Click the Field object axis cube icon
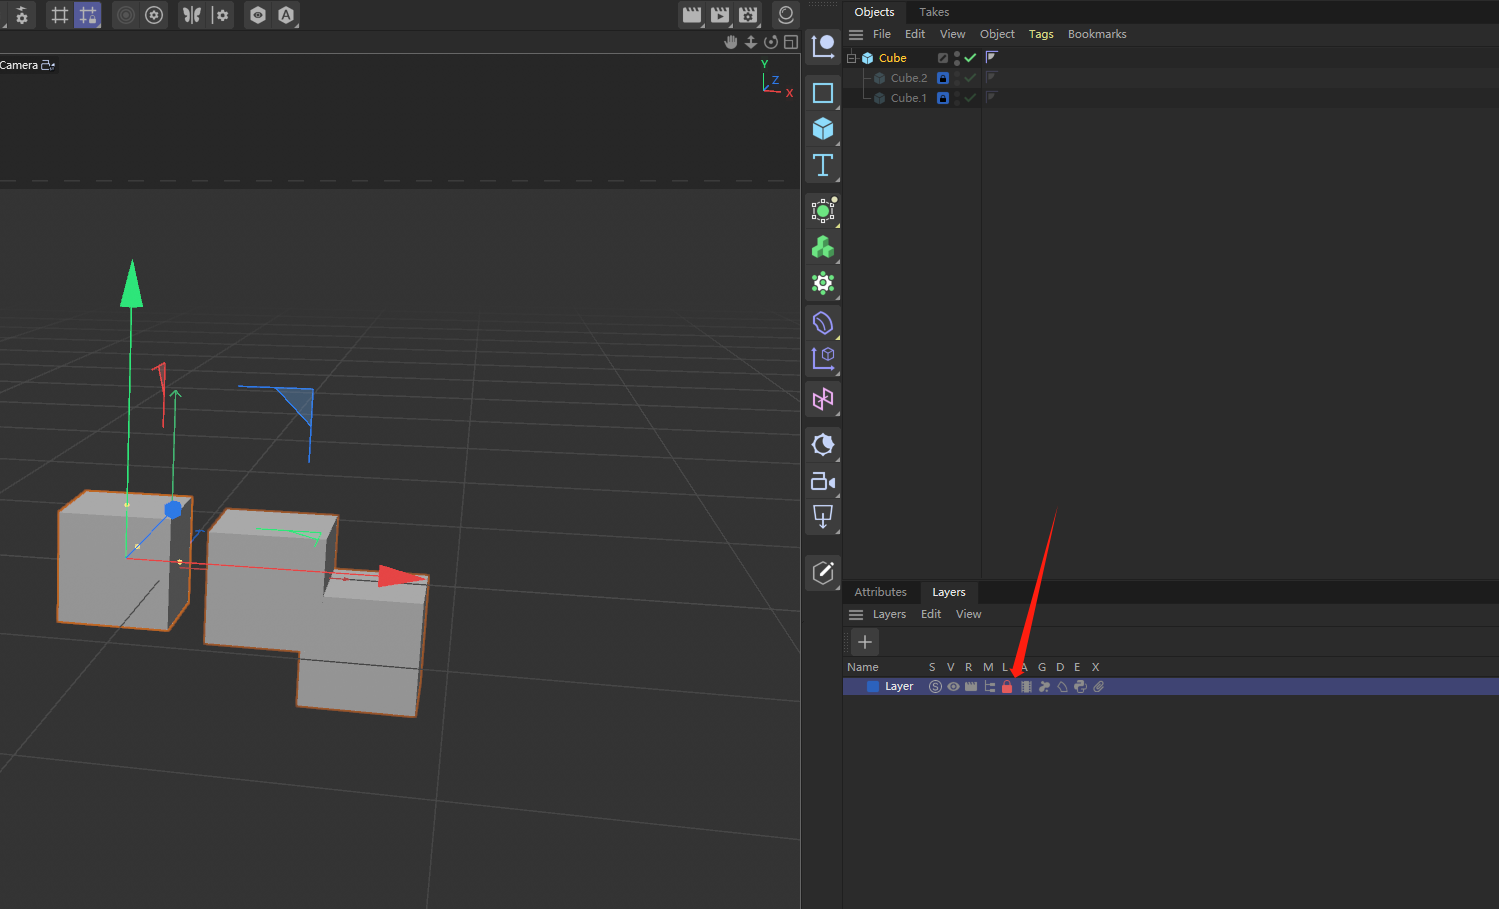1499x909 pixels. pyautogui.click(x=823, y=358)
